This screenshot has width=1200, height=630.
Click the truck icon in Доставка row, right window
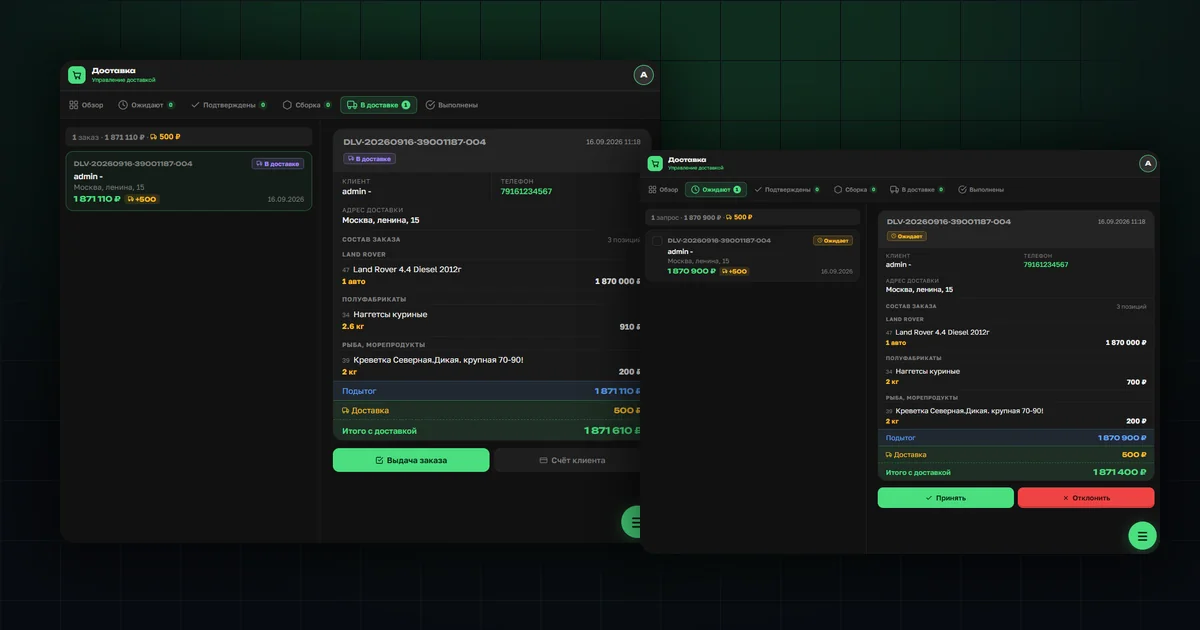point(889,455)
